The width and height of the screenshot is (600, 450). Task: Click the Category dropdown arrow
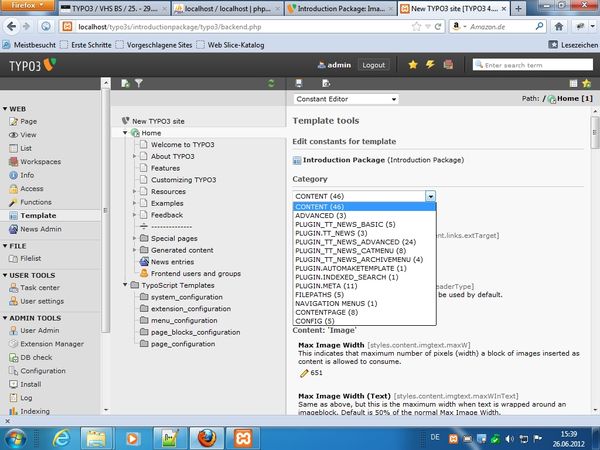click(x=430, y=196)
